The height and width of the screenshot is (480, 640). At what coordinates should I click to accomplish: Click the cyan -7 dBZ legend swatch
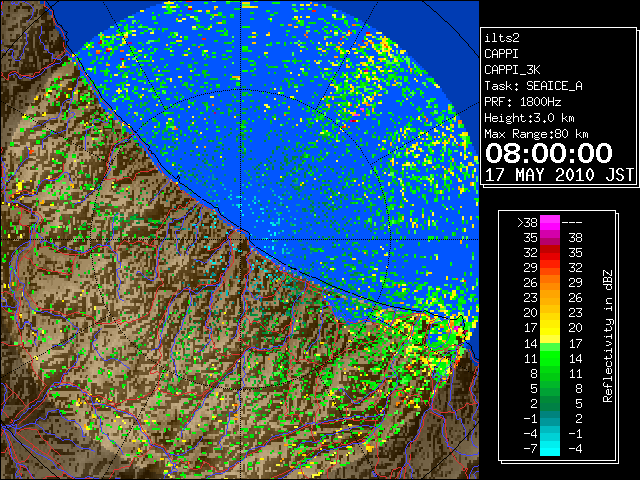[550, 448]
